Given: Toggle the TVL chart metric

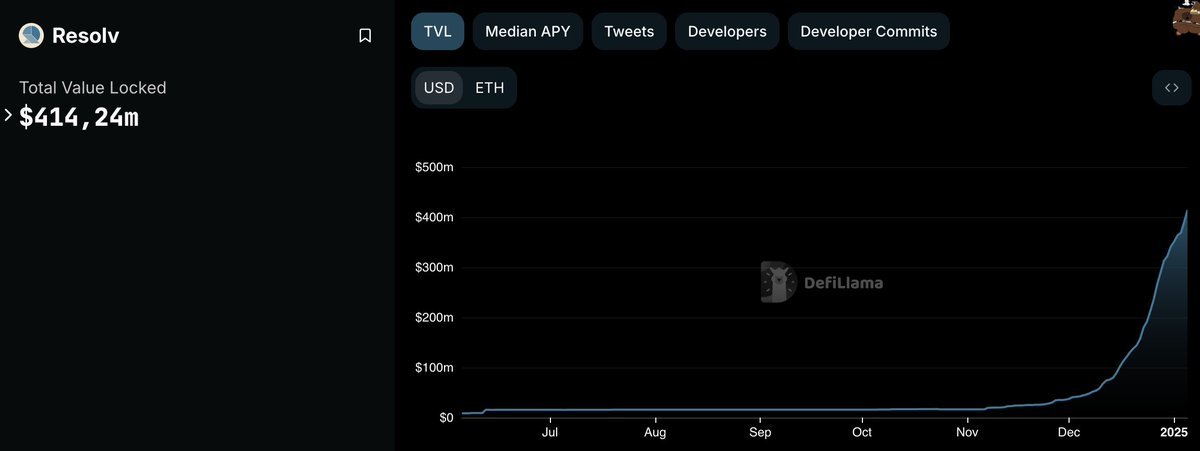Looking at the screenshot, I should [x=437, y=31].
